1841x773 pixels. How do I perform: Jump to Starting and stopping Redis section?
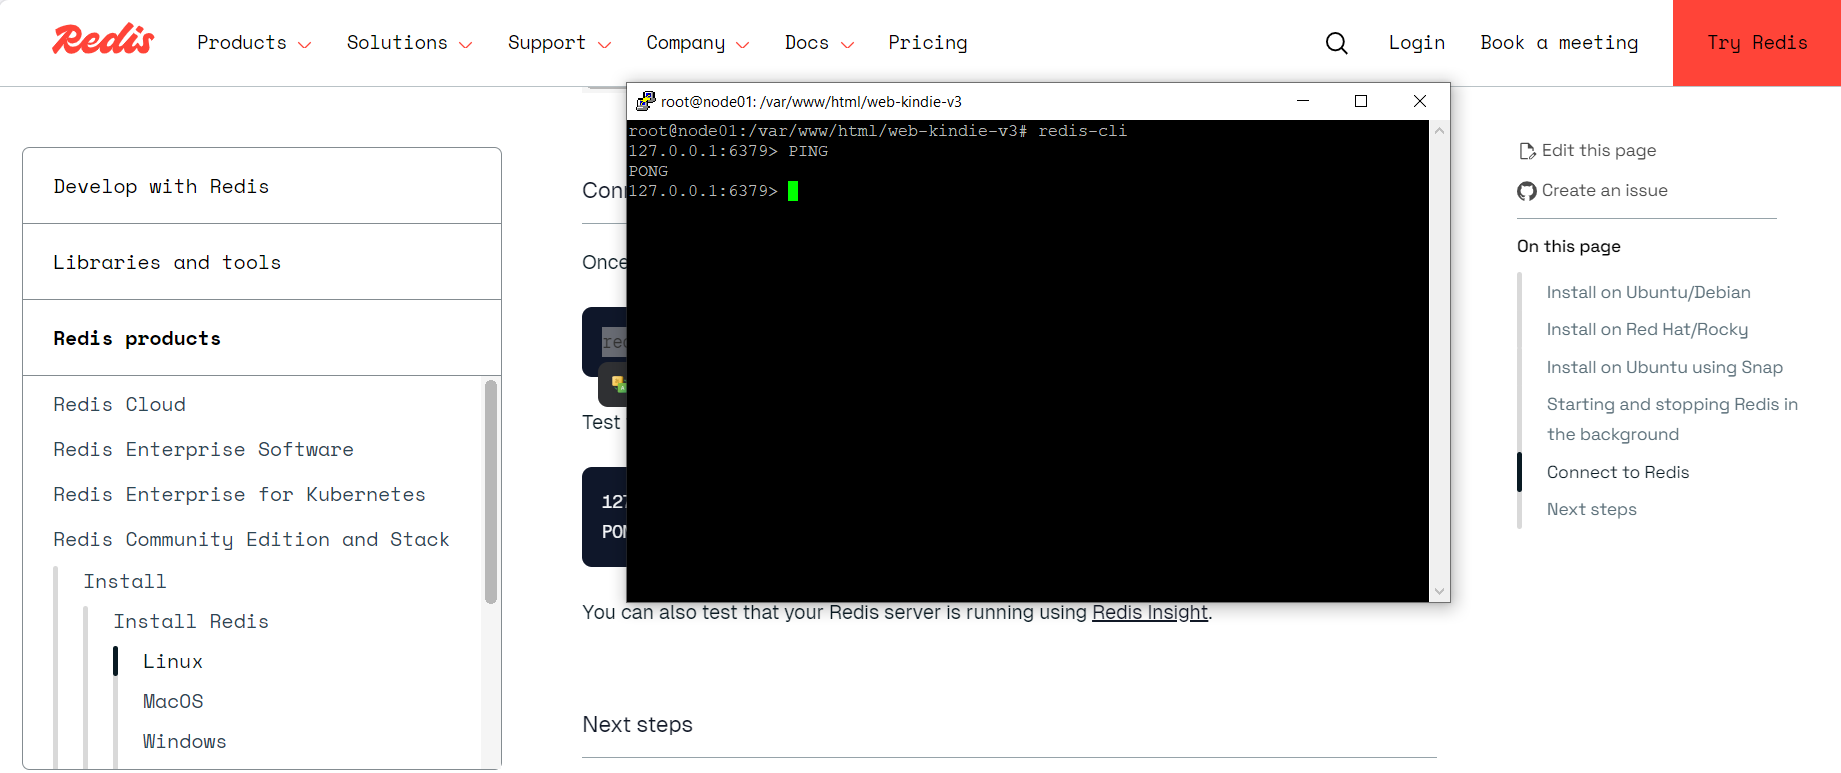point(1672,419)
